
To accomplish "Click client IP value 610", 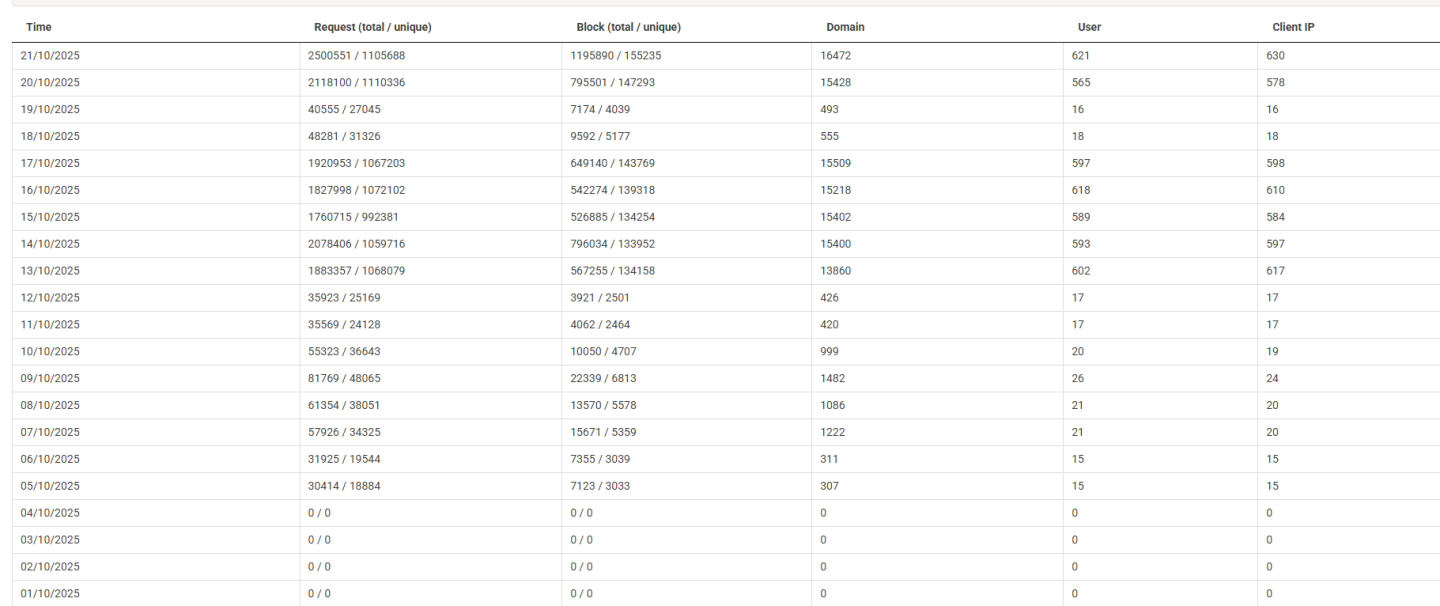I will point(1275,190).
